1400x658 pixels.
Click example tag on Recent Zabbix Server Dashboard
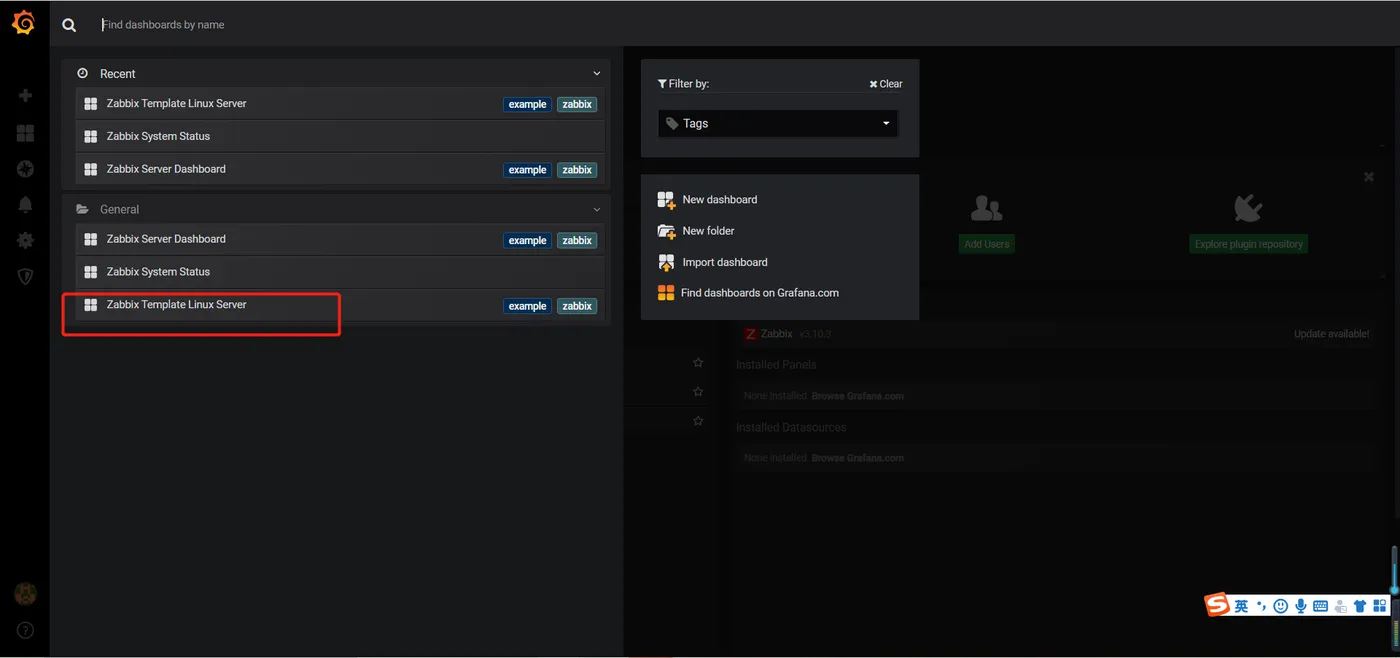click(x=527, y=170)
